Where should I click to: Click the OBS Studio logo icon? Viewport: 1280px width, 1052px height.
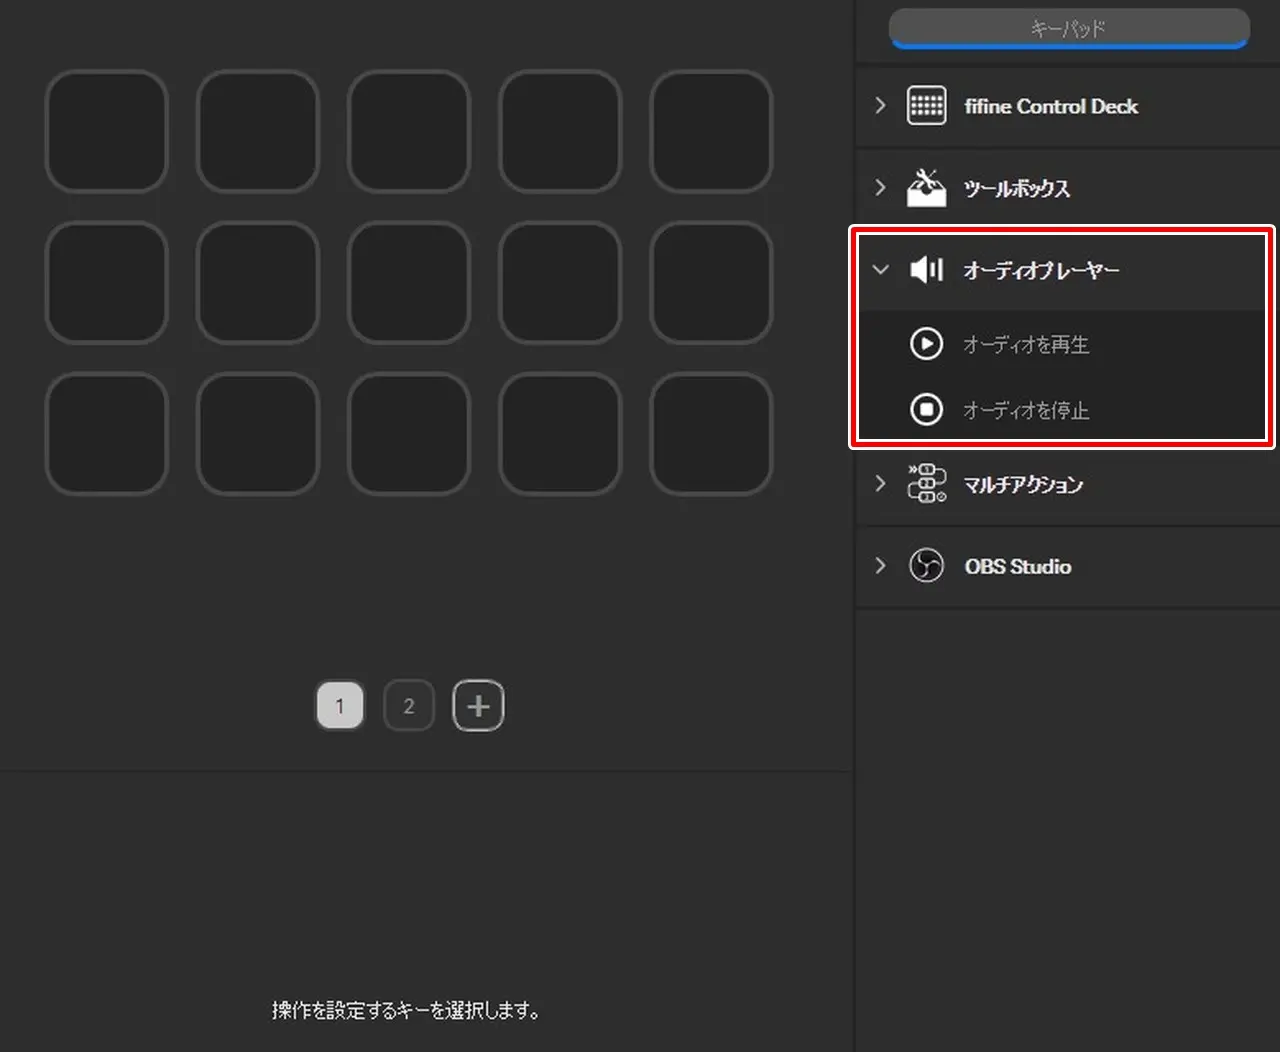point(926,566)
